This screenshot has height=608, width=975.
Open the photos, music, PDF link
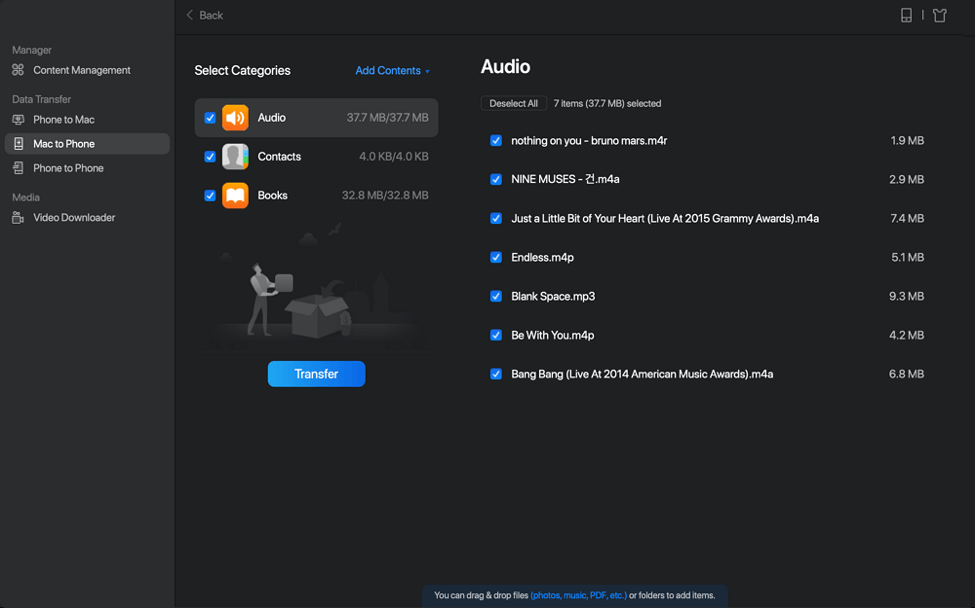(x=578, y=596)
